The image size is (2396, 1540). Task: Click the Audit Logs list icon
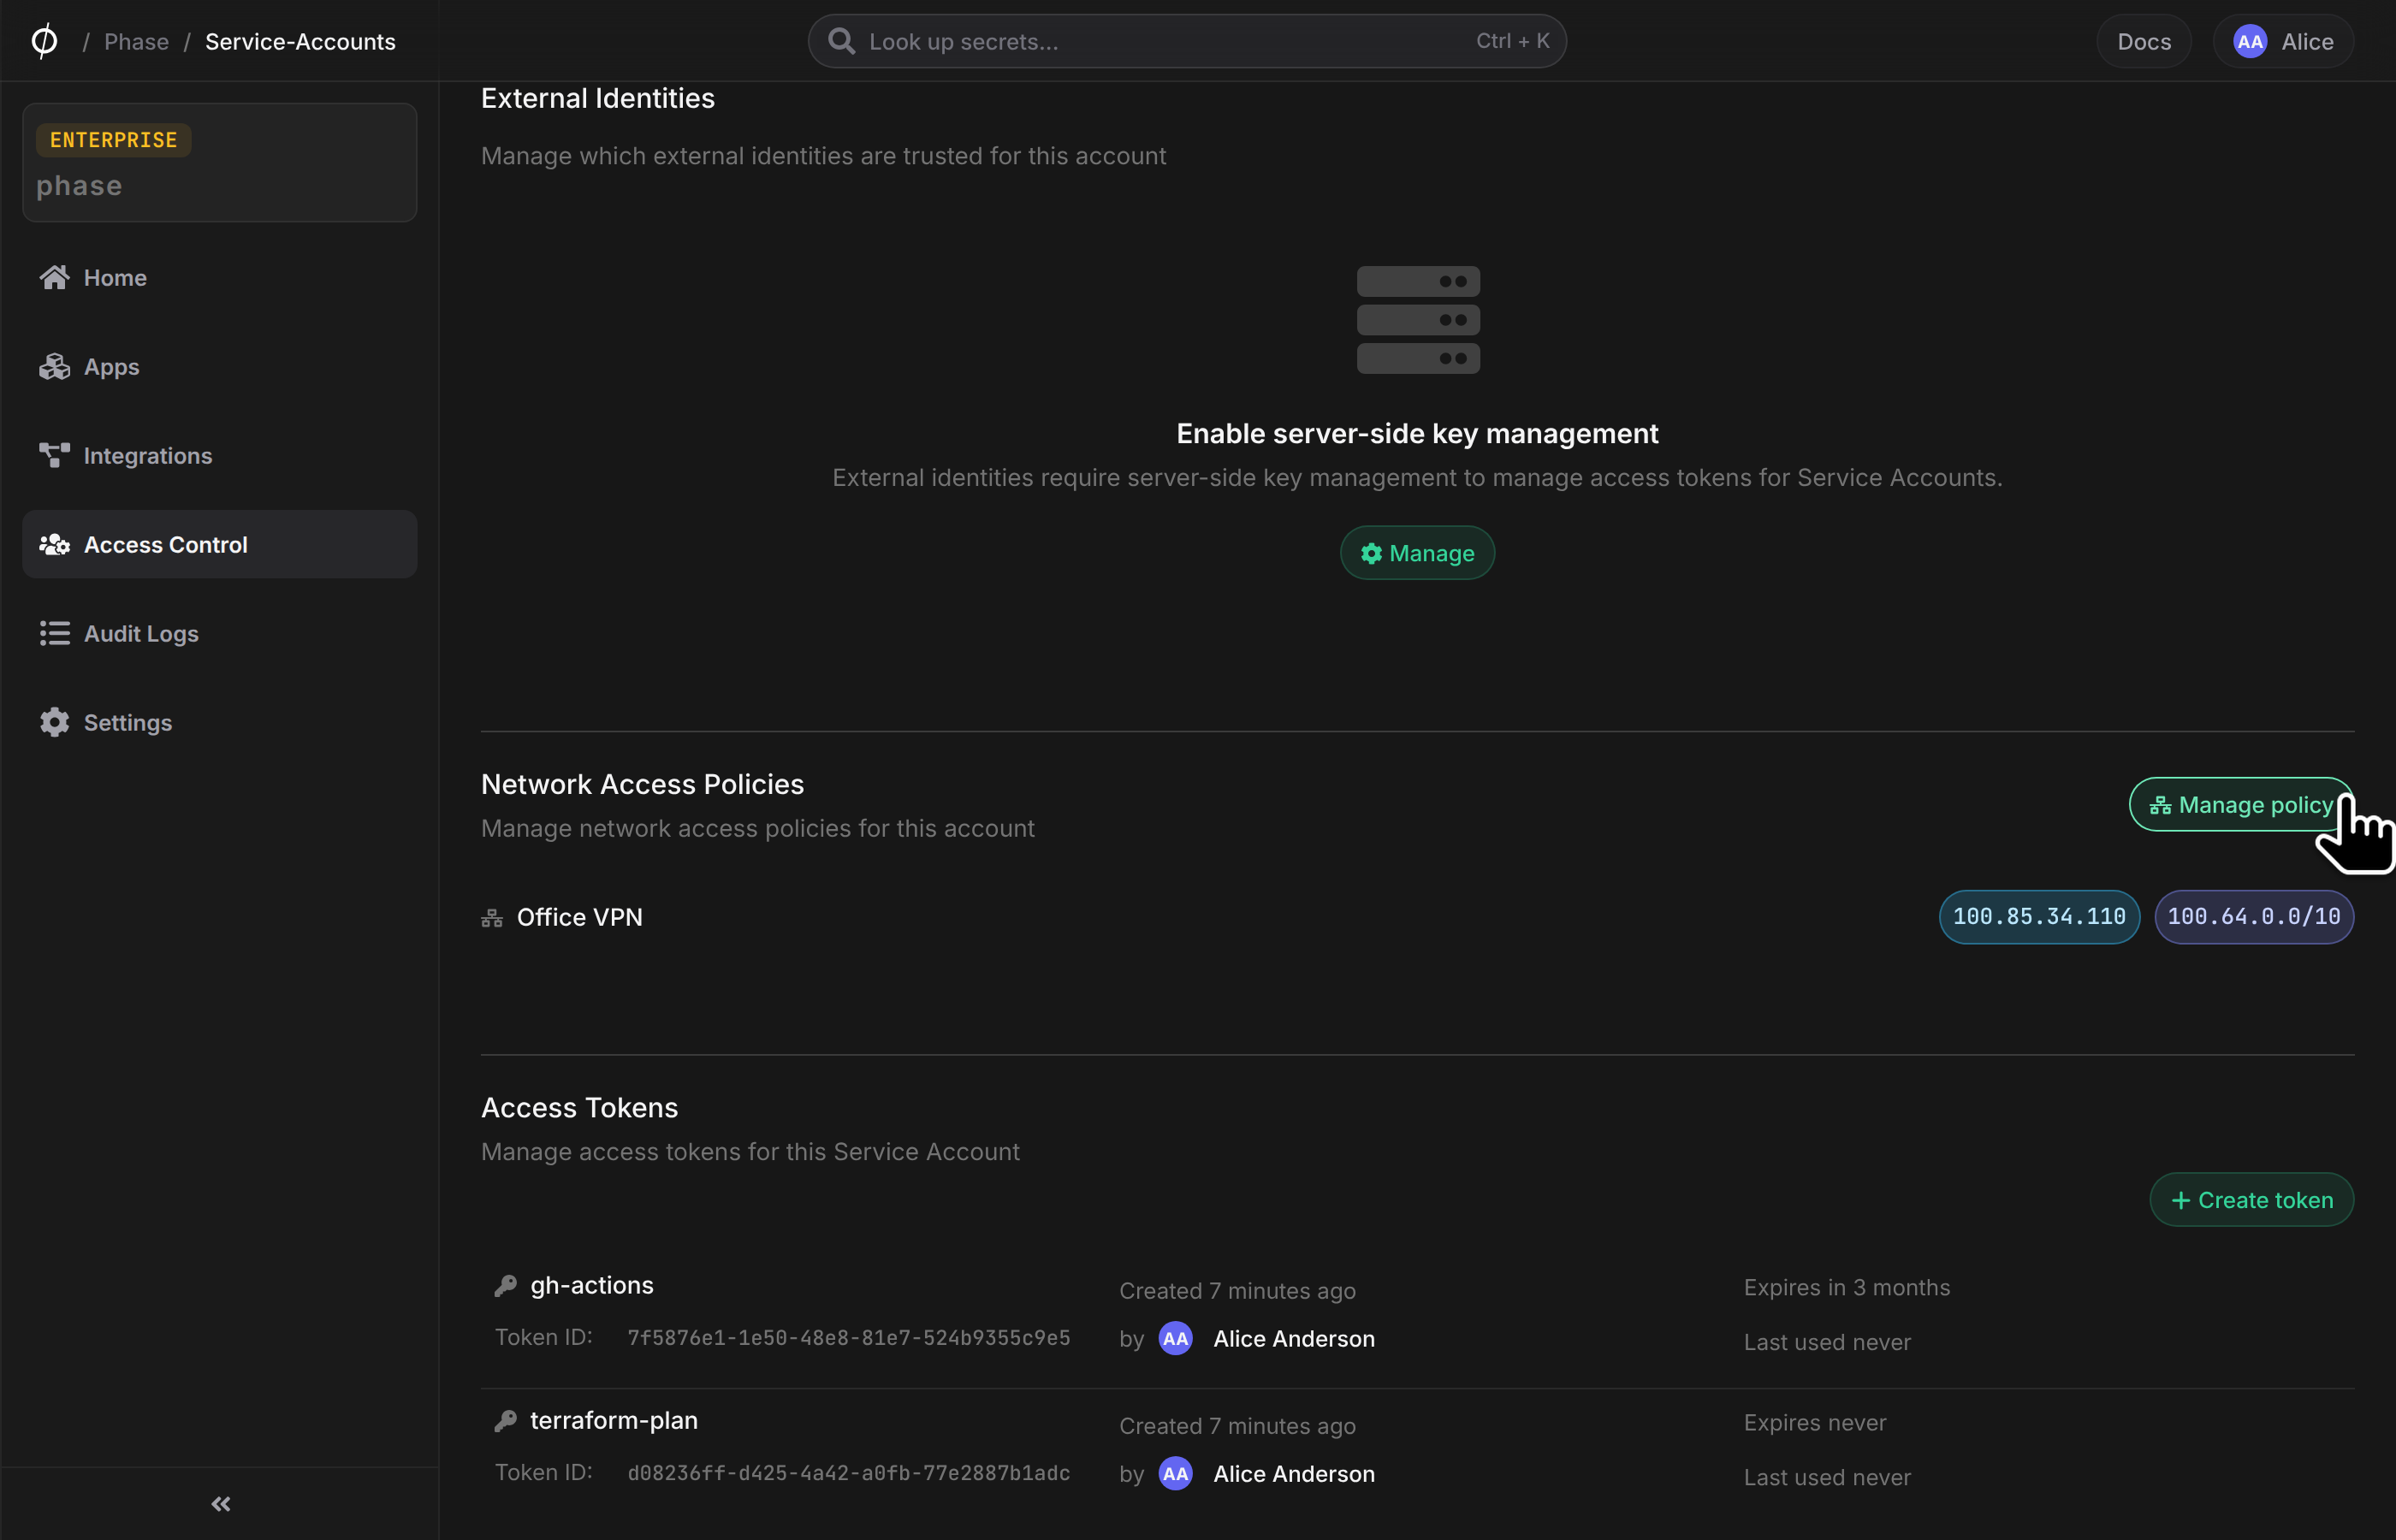[55, 633]
